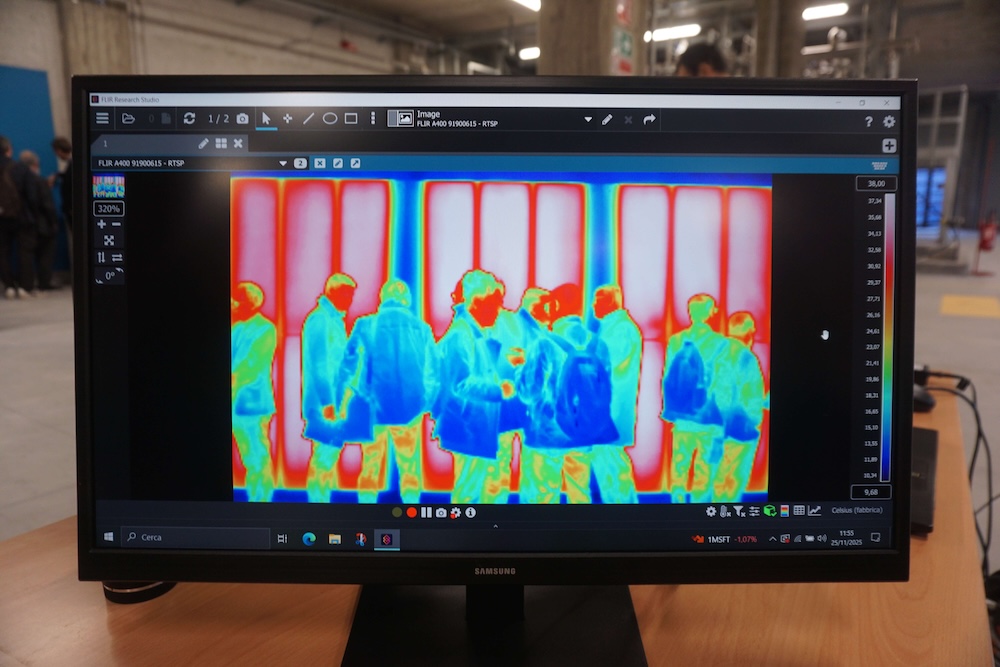Edit the 38,00 maximum temperature field
This screenshot has height=667, width=1000.
[x=875, y=183]
